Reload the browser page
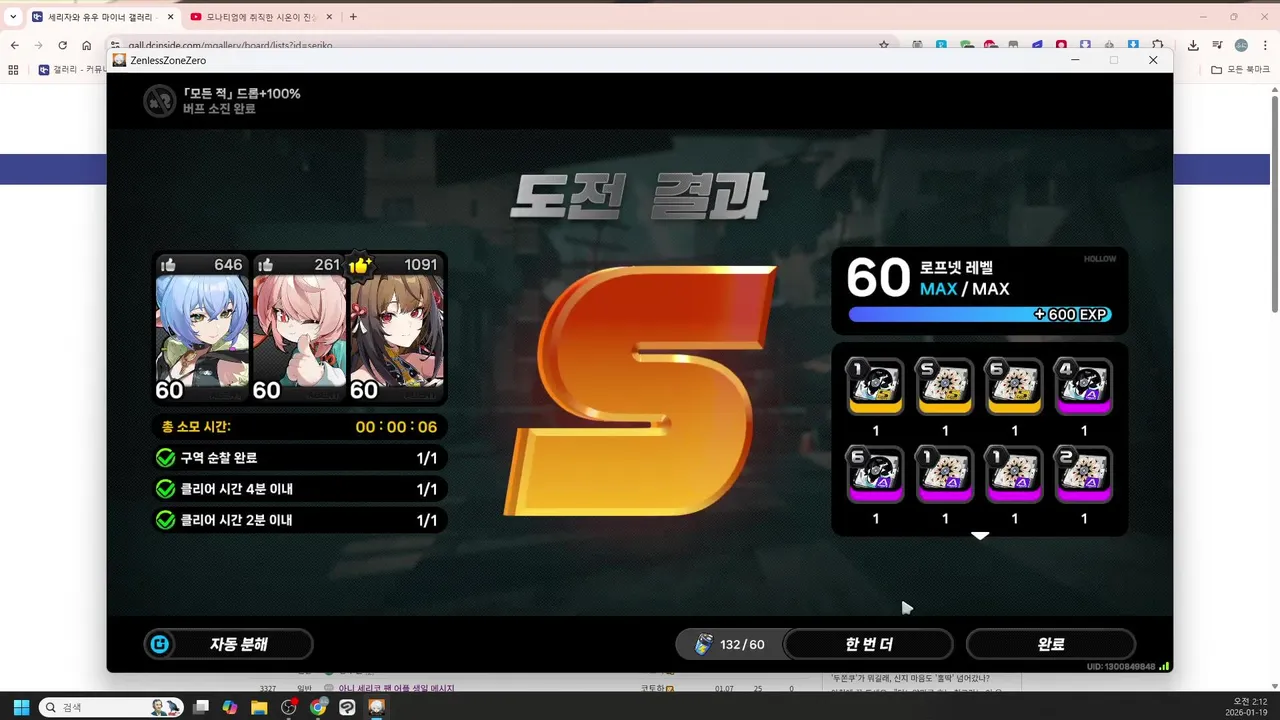The height and width of the screenshot is (720, 1280). click(63, 45)
